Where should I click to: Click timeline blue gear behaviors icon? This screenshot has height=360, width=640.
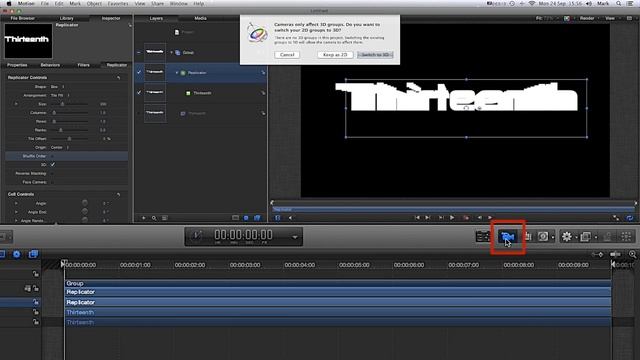17,254
